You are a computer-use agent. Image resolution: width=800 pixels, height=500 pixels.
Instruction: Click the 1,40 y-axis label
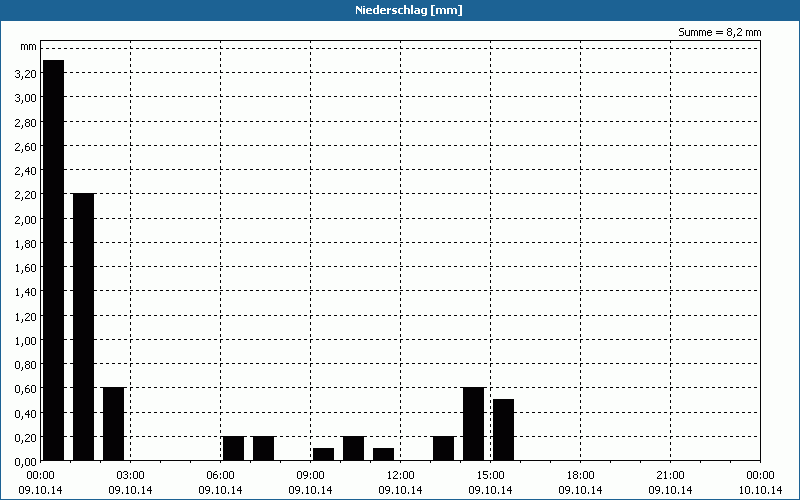tap(26, 292)
